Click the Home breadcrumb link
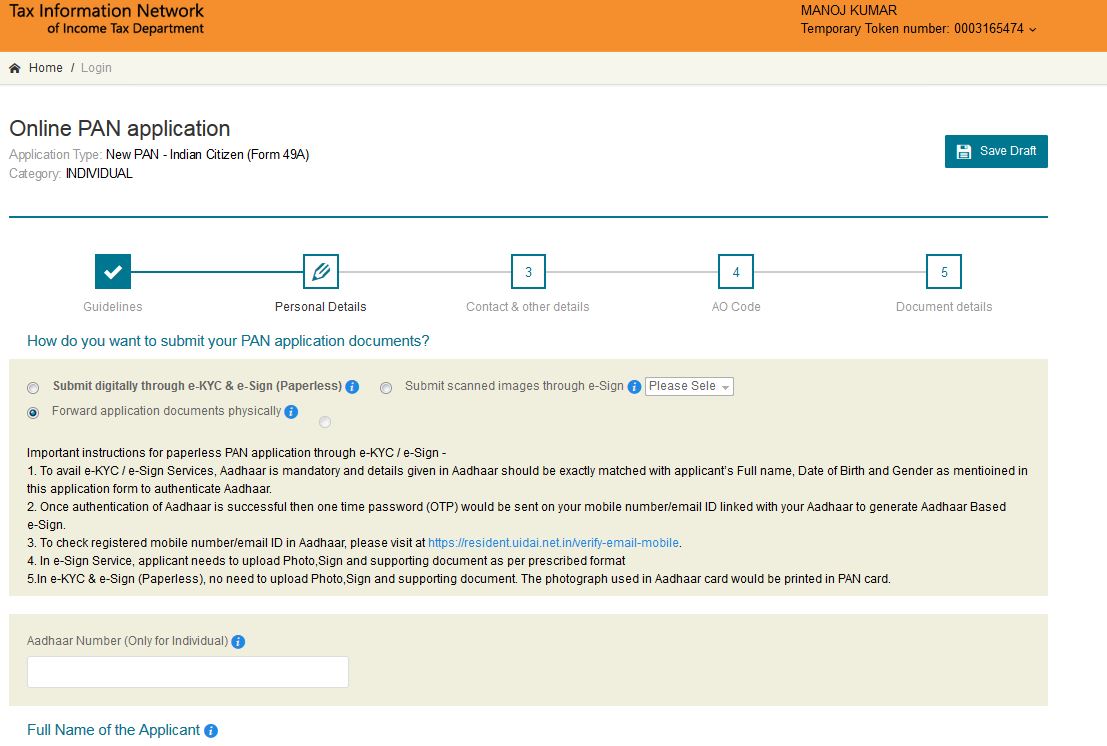The width and height of the screenshot is (1107, 746). pyautogui.click(x=46, y=68)
